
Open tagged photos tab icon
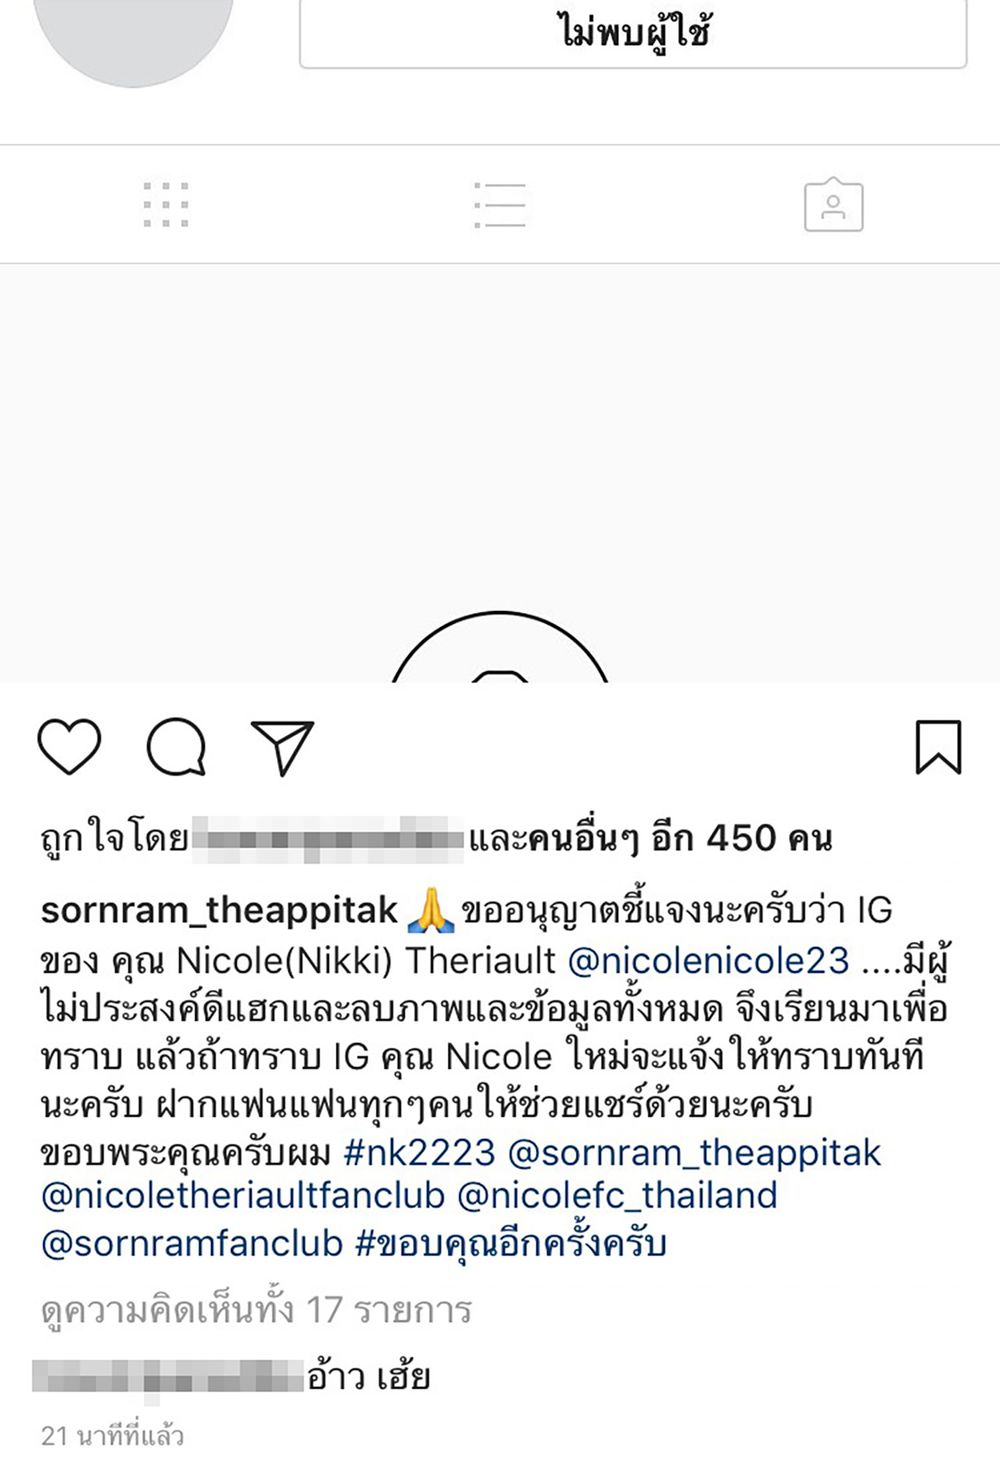coord(833,205)
